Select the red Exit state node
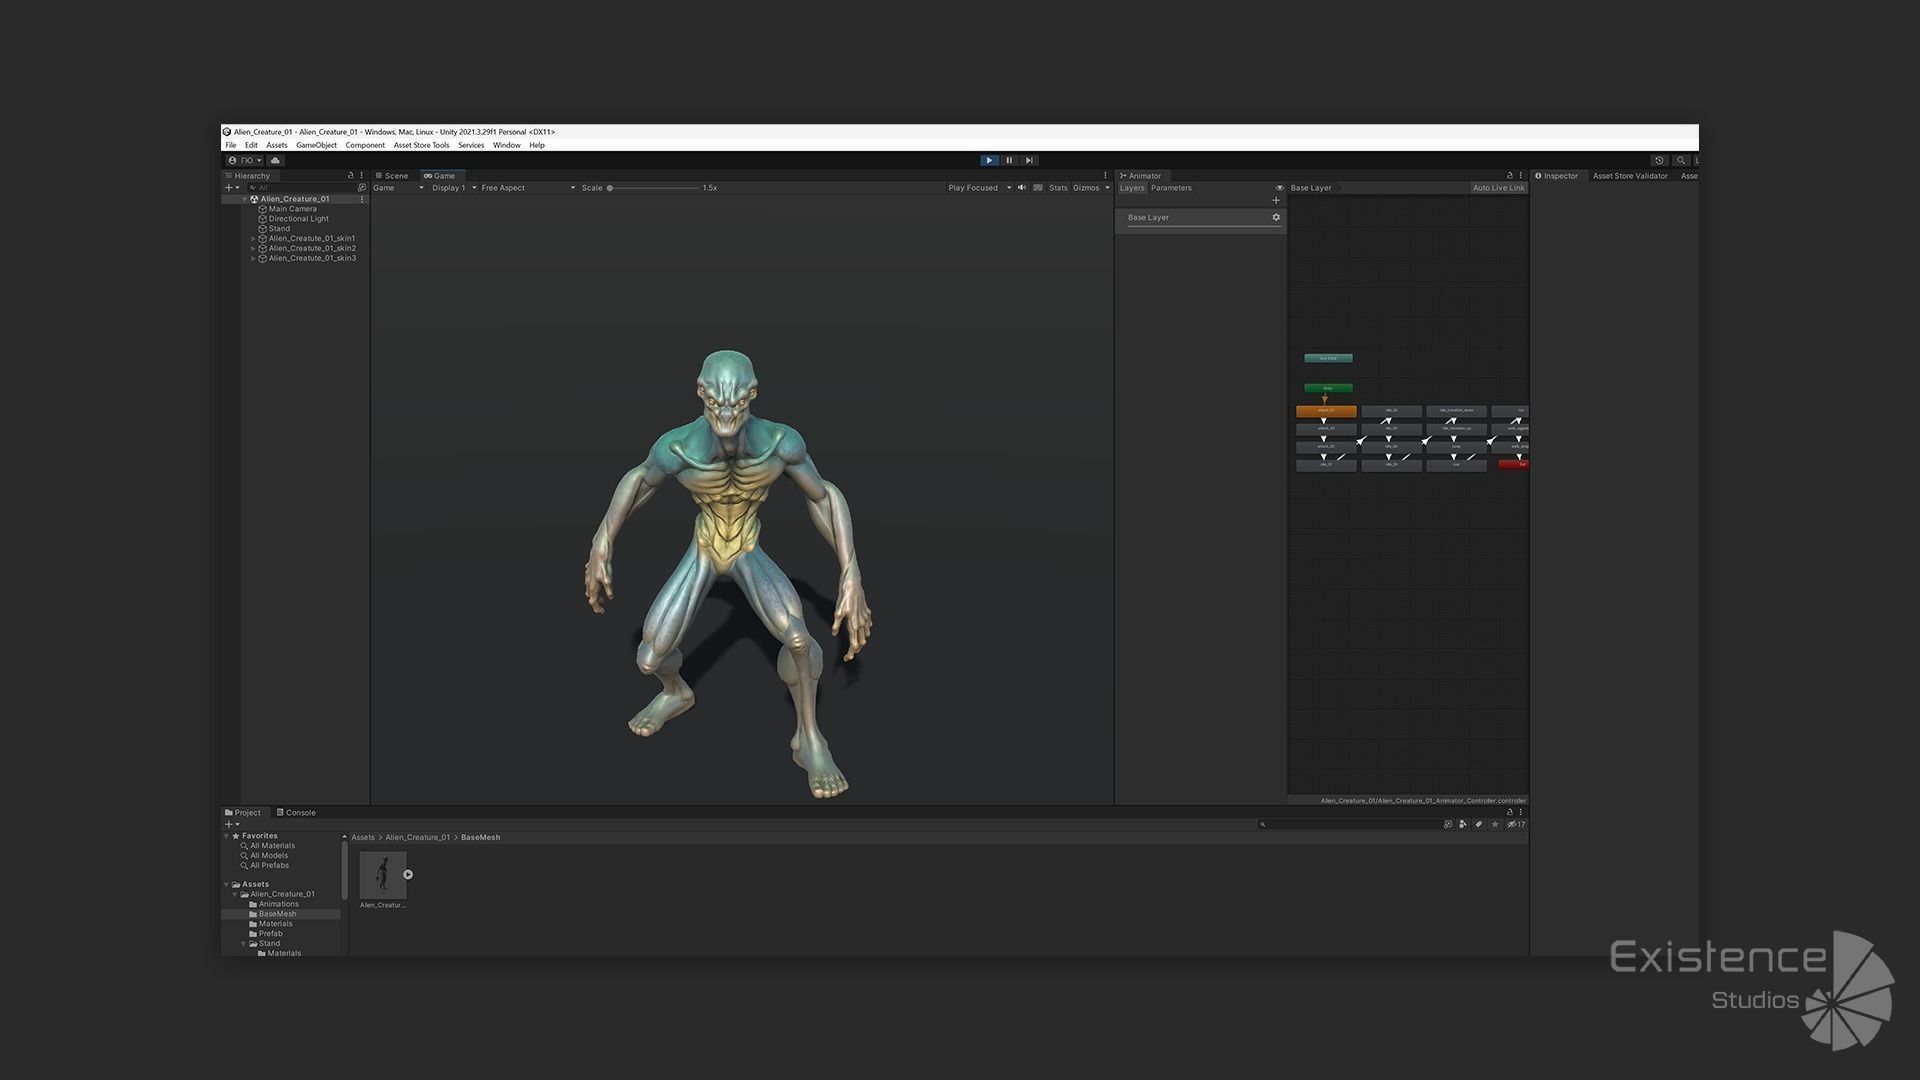 (x=1514, y=464)
